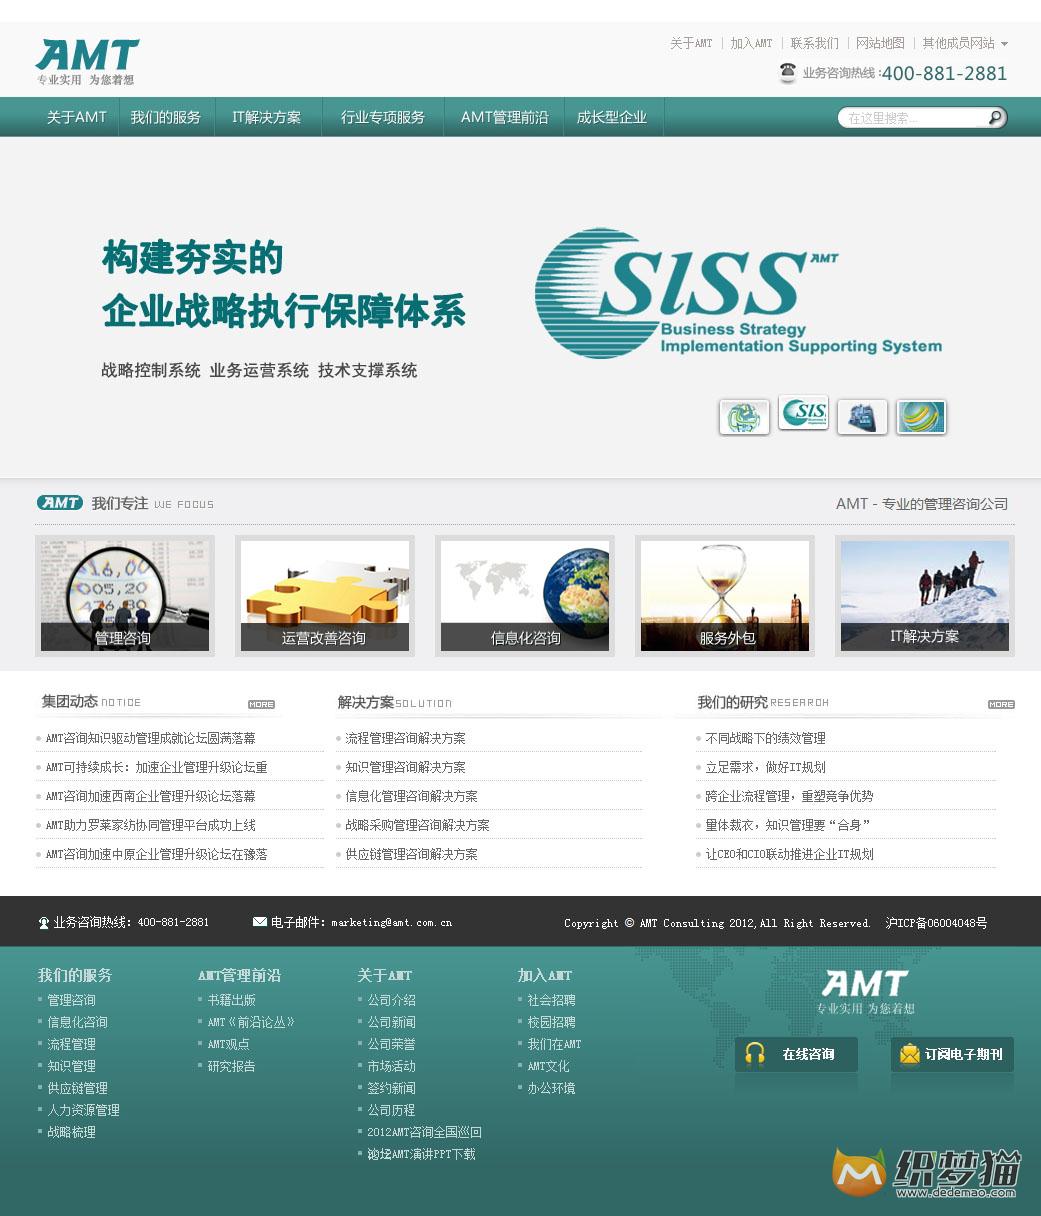This screenshot has width=1041, height=1216.
Task: Click the 关于AMT top header link
Action: tap(691, 43)
